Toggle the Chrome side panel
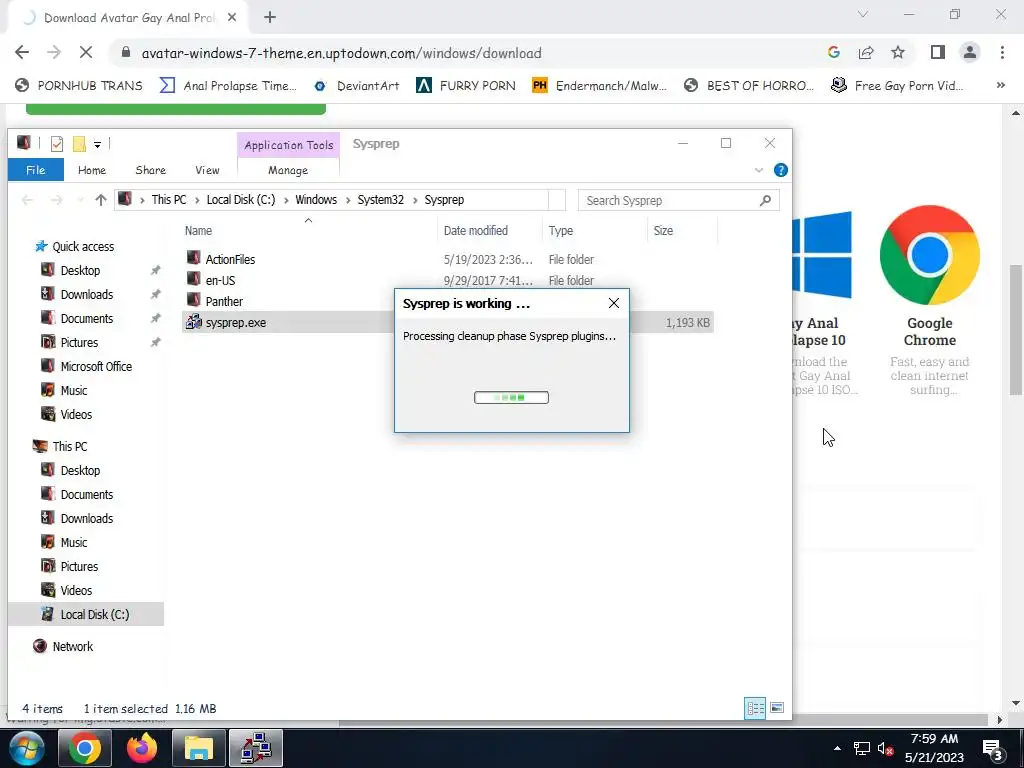 coord(938,53)
